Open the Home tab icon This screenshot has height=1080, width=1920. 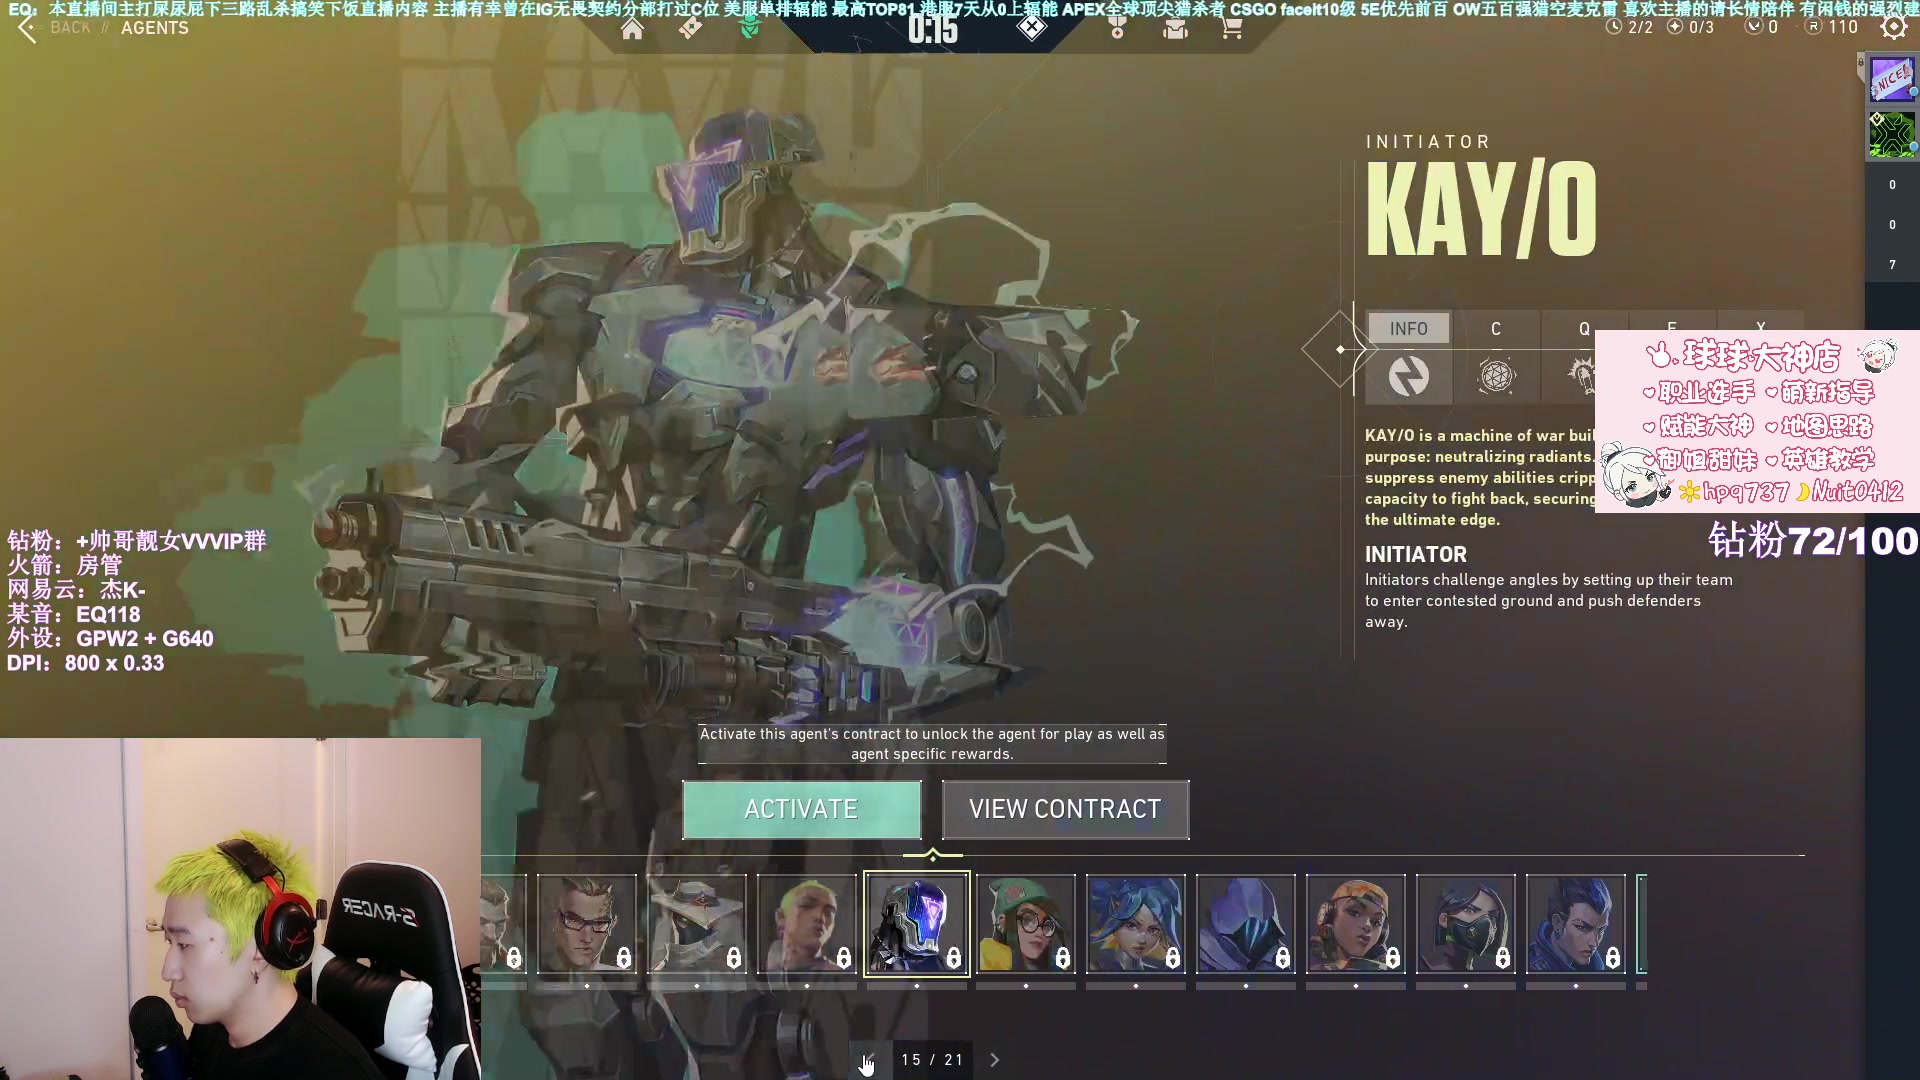tap(632, 29)
